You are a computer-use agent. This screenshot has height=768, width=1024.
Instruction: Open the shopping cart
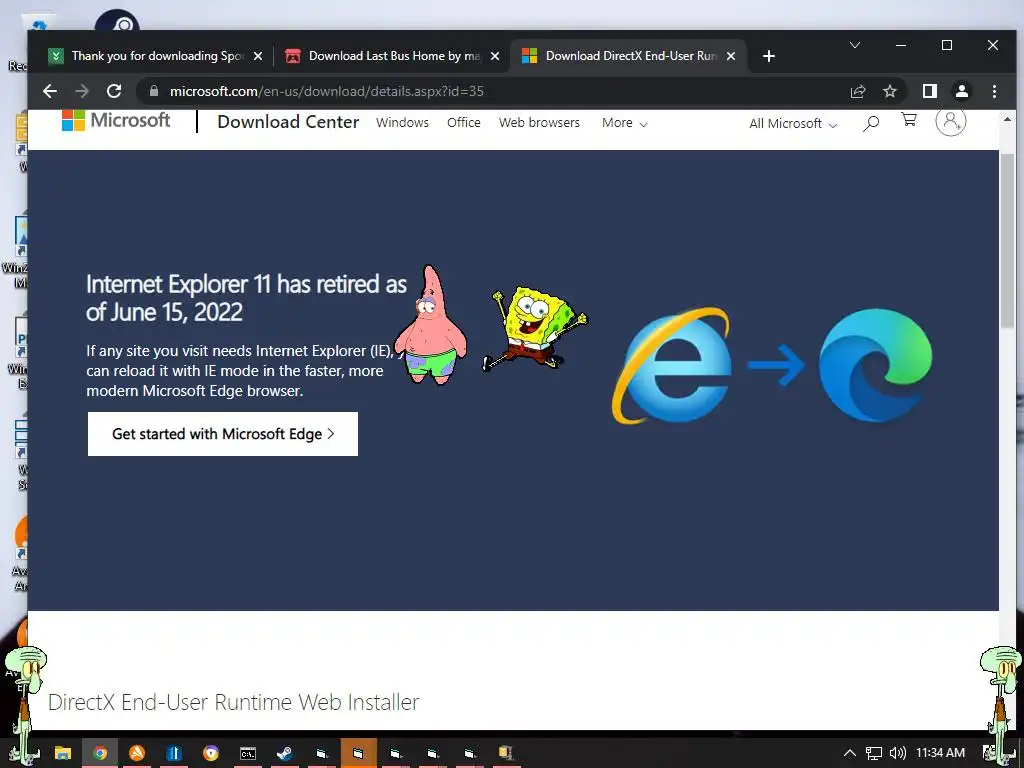point(908,120)
